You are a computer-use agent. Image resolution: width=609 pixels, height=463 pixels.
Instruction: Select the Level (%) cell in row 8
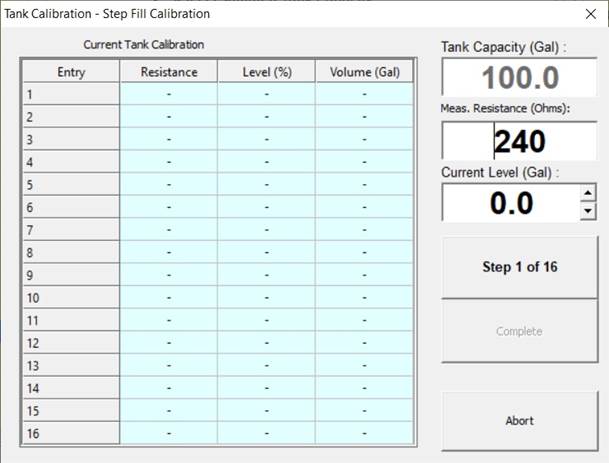coord(267,253)
